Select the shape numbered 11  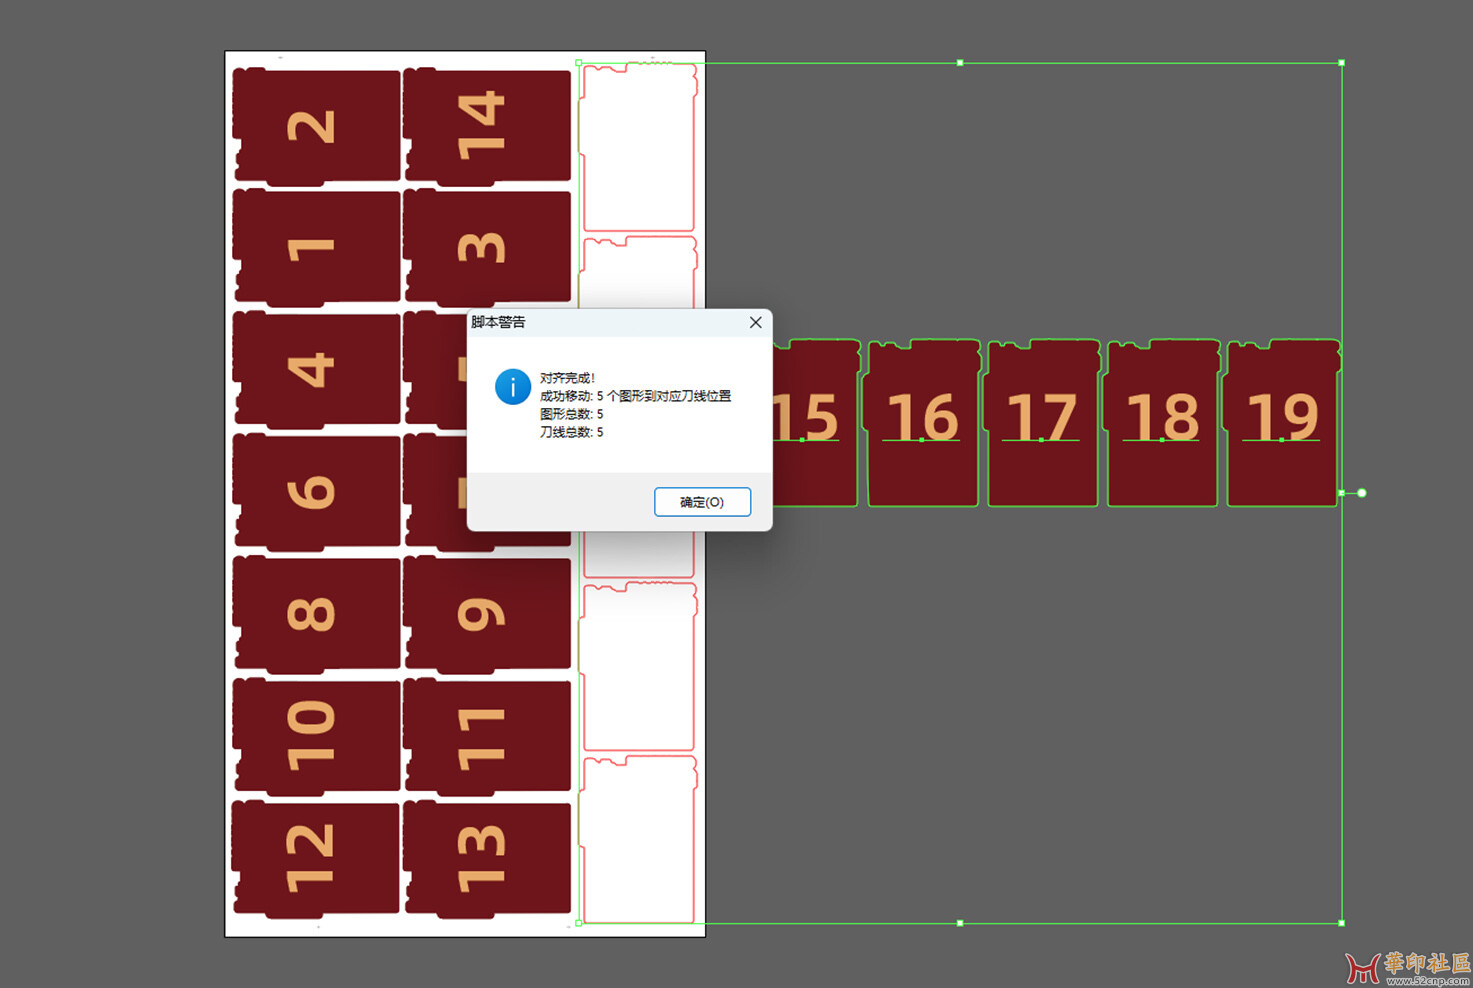487,736
